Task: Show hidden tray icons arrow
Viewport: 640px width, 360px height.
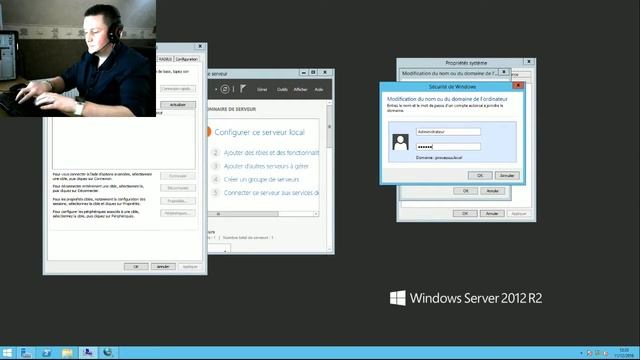Action: click(581, 353)
